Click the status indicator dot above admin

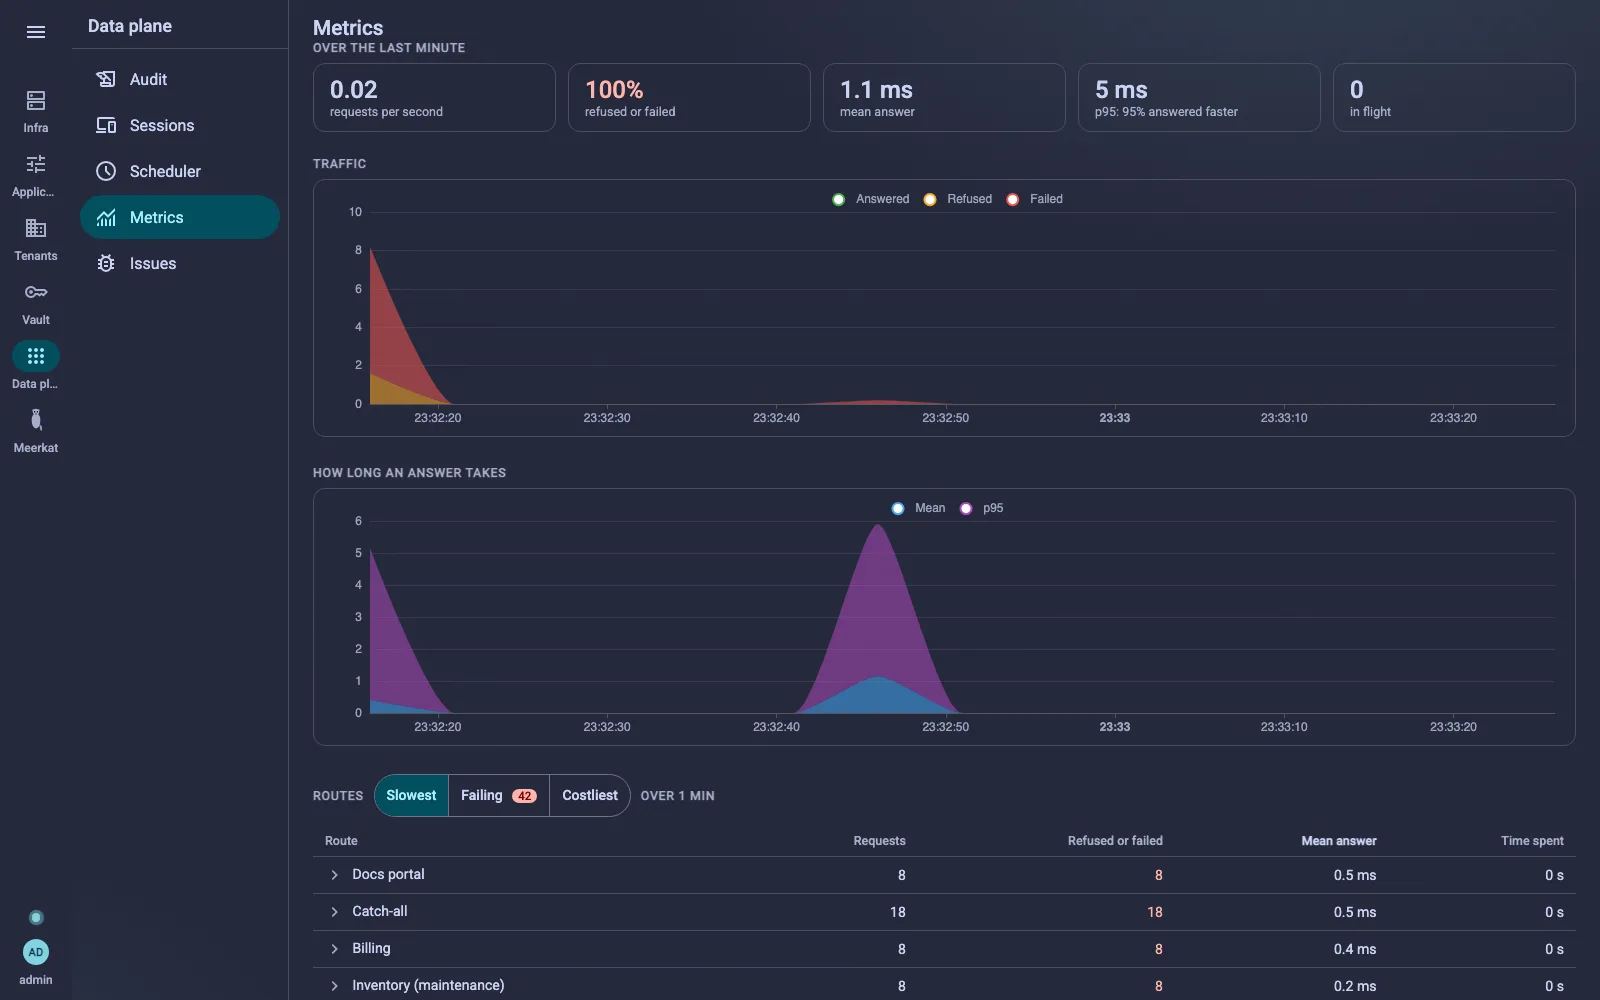click(x=36, y=917)
